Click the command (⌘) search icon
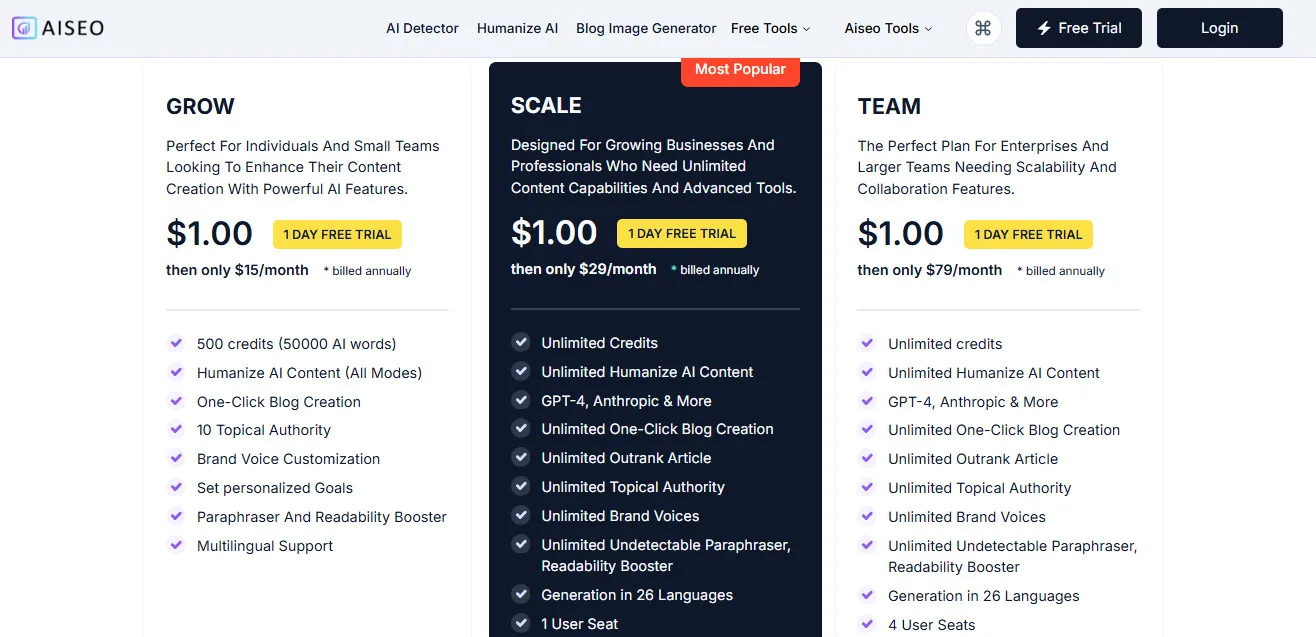Image resolution: width=1316 pixels, height=637 pixels. click(x=983, y=28)
